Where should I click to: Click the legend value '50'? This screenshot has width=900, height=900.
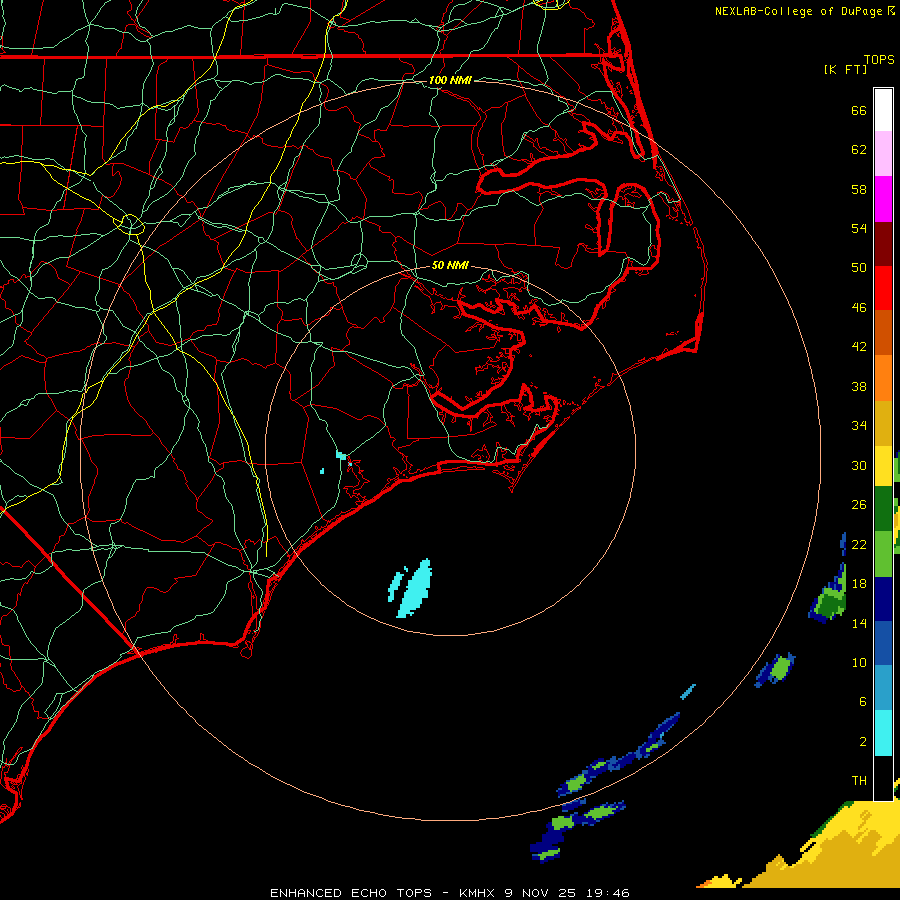pos(859,268)
